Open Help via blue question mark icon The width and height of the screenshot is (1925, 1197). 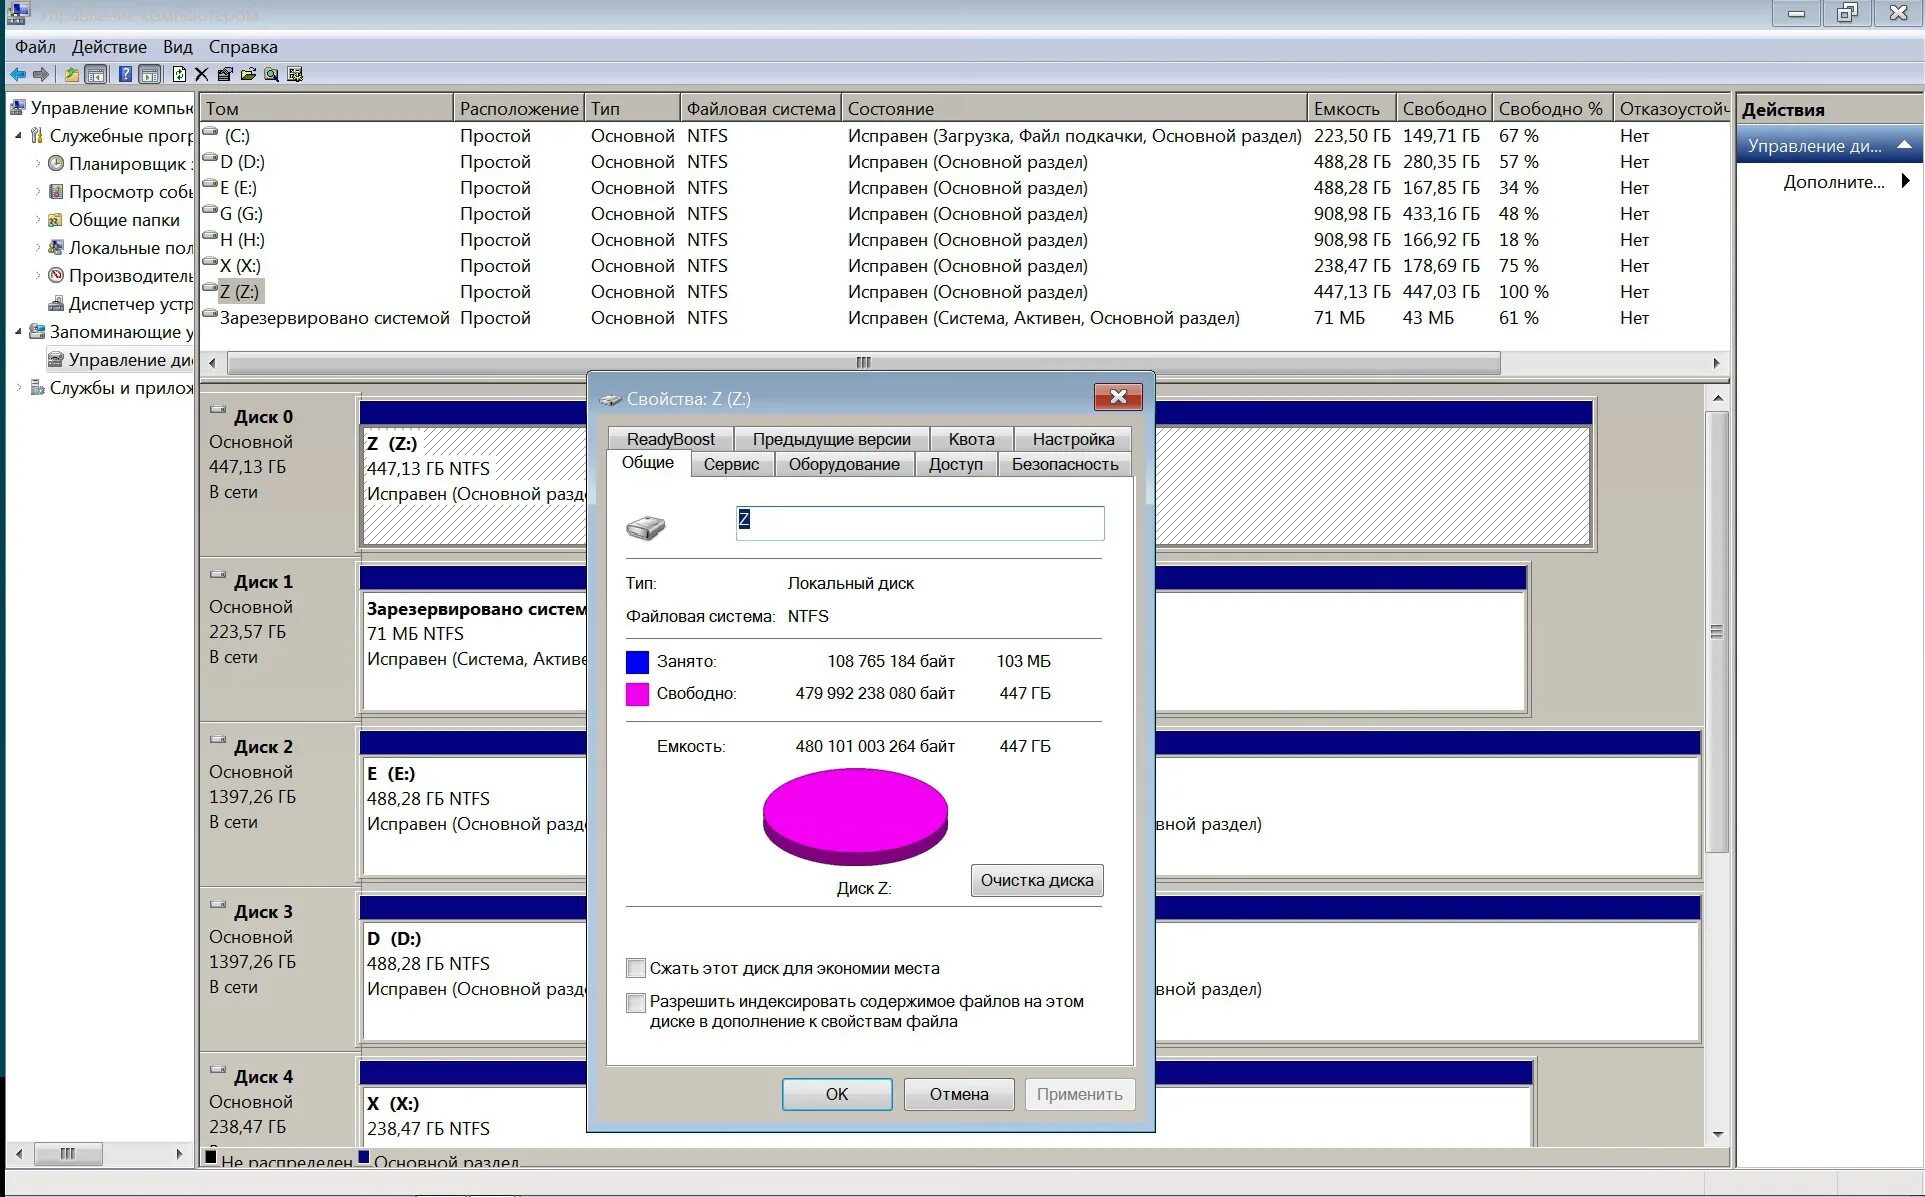tap(125, 74)
